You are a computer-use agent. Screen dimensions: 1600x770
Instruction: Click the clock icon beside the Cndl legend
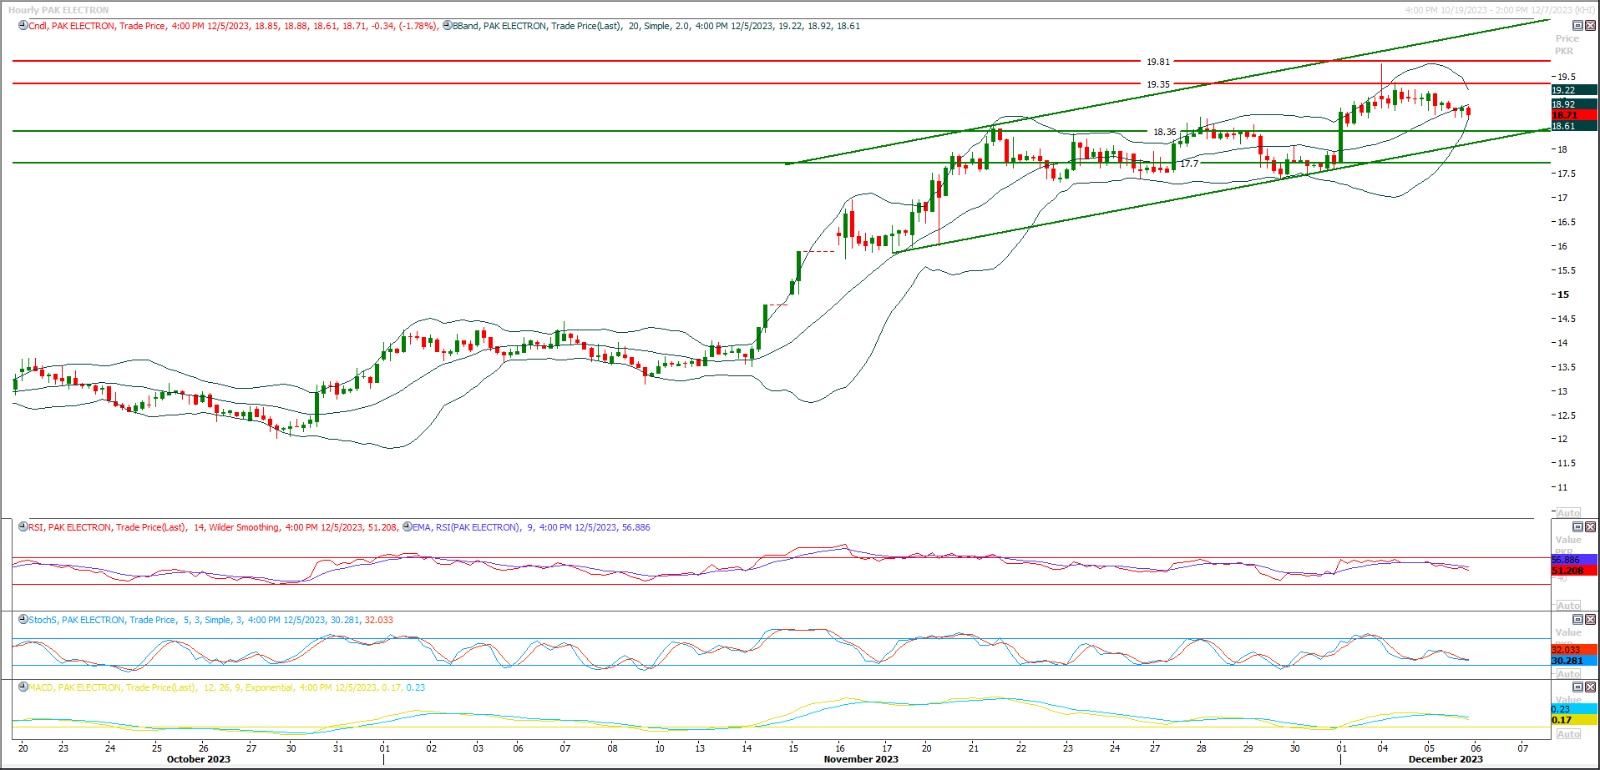point(23,26)
